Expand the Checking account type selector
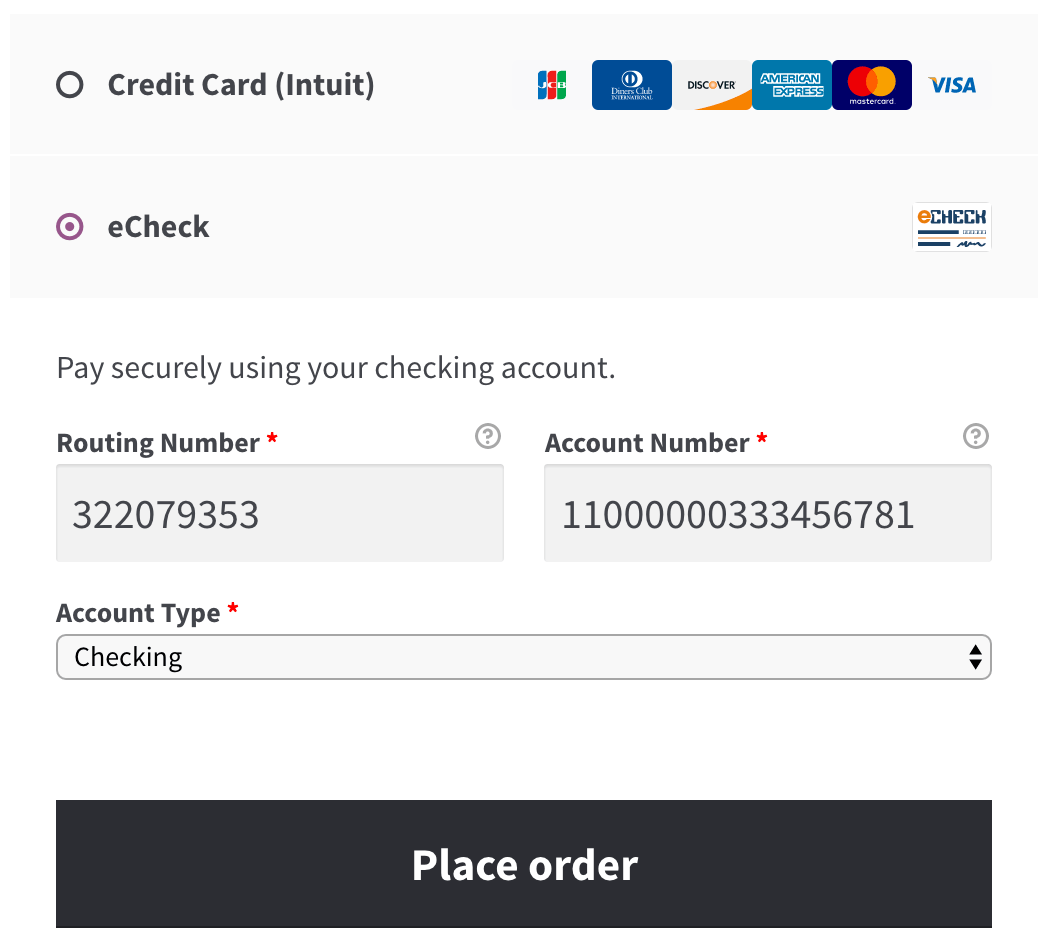Viewport: 1058px width, 950px height. [524, 657]
